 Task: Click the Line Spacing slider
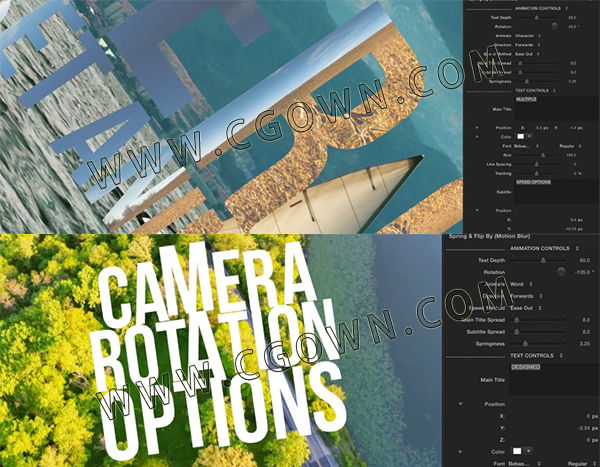coord(536,164)
